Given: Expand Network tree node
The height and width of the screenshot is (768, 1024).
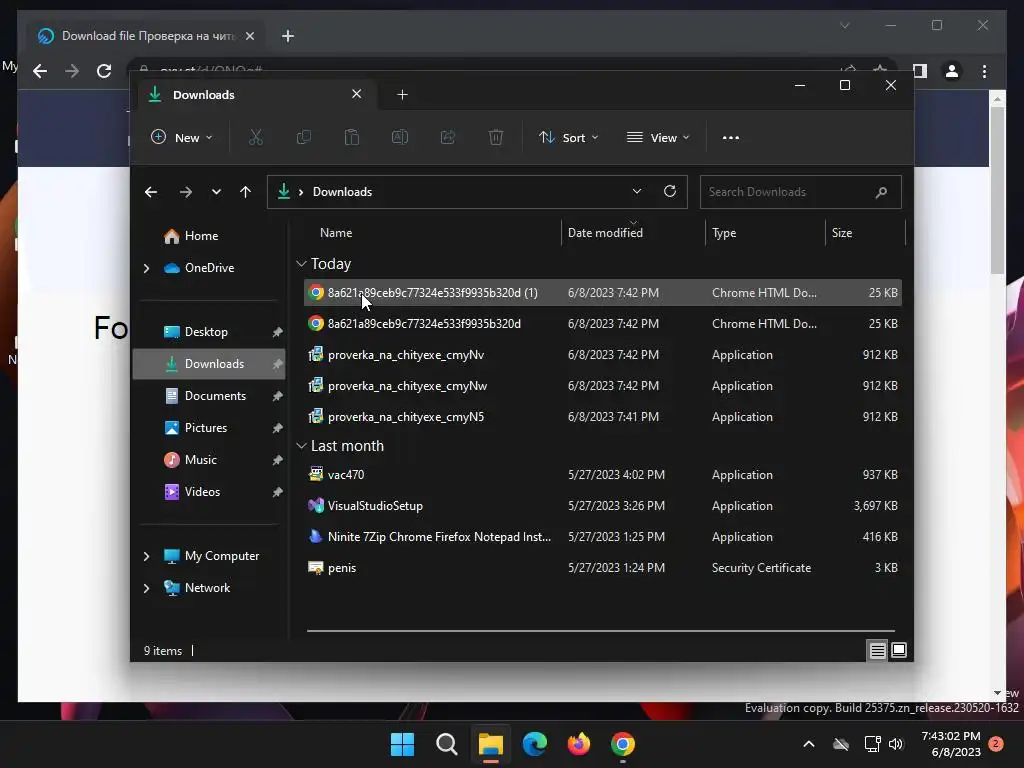Looking at the screenshot, I should (x=146, y=588).
